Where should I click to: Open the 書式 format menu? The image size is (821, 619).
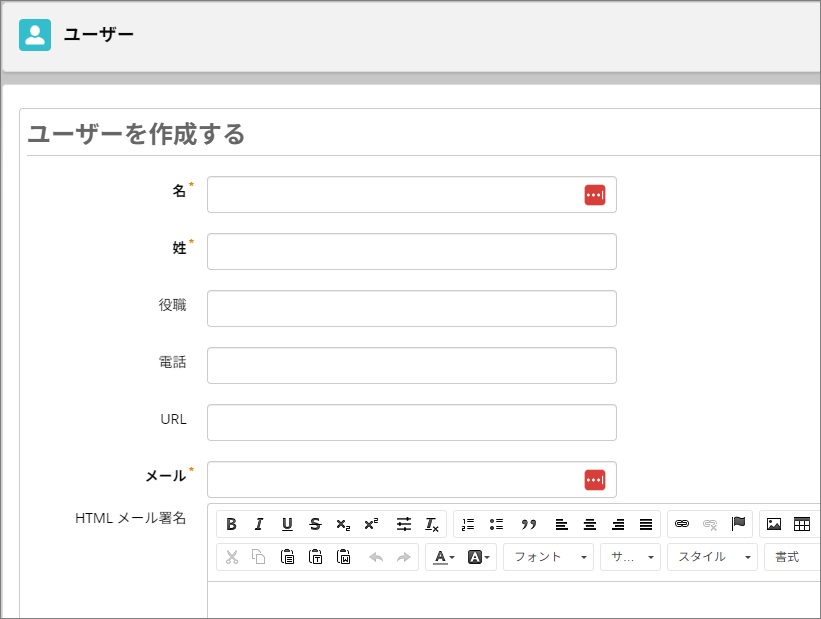click(791, 557)
